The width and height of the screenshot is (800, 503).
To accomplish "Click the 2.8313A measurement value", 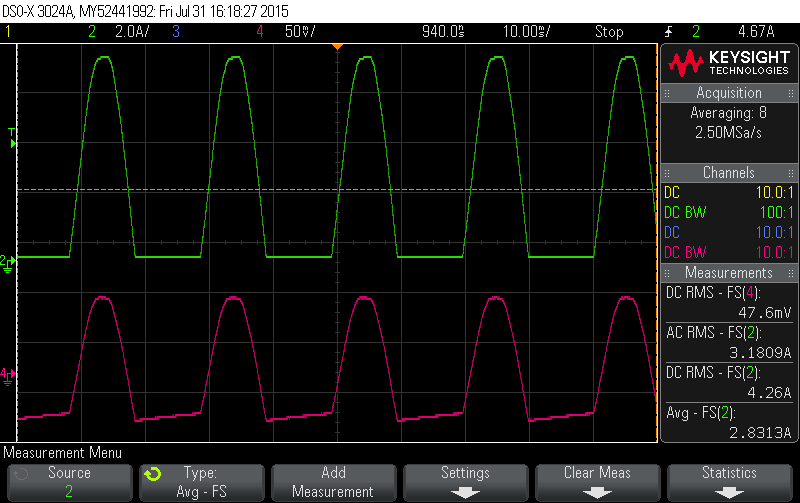I will [x=760, y=433].
